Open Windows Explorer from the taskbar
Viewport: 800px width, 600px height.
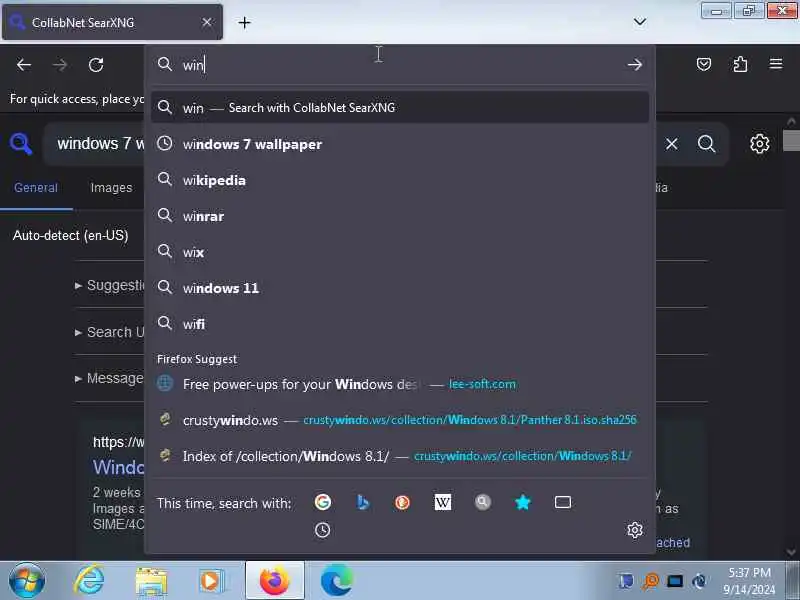(x=151, y=582)
